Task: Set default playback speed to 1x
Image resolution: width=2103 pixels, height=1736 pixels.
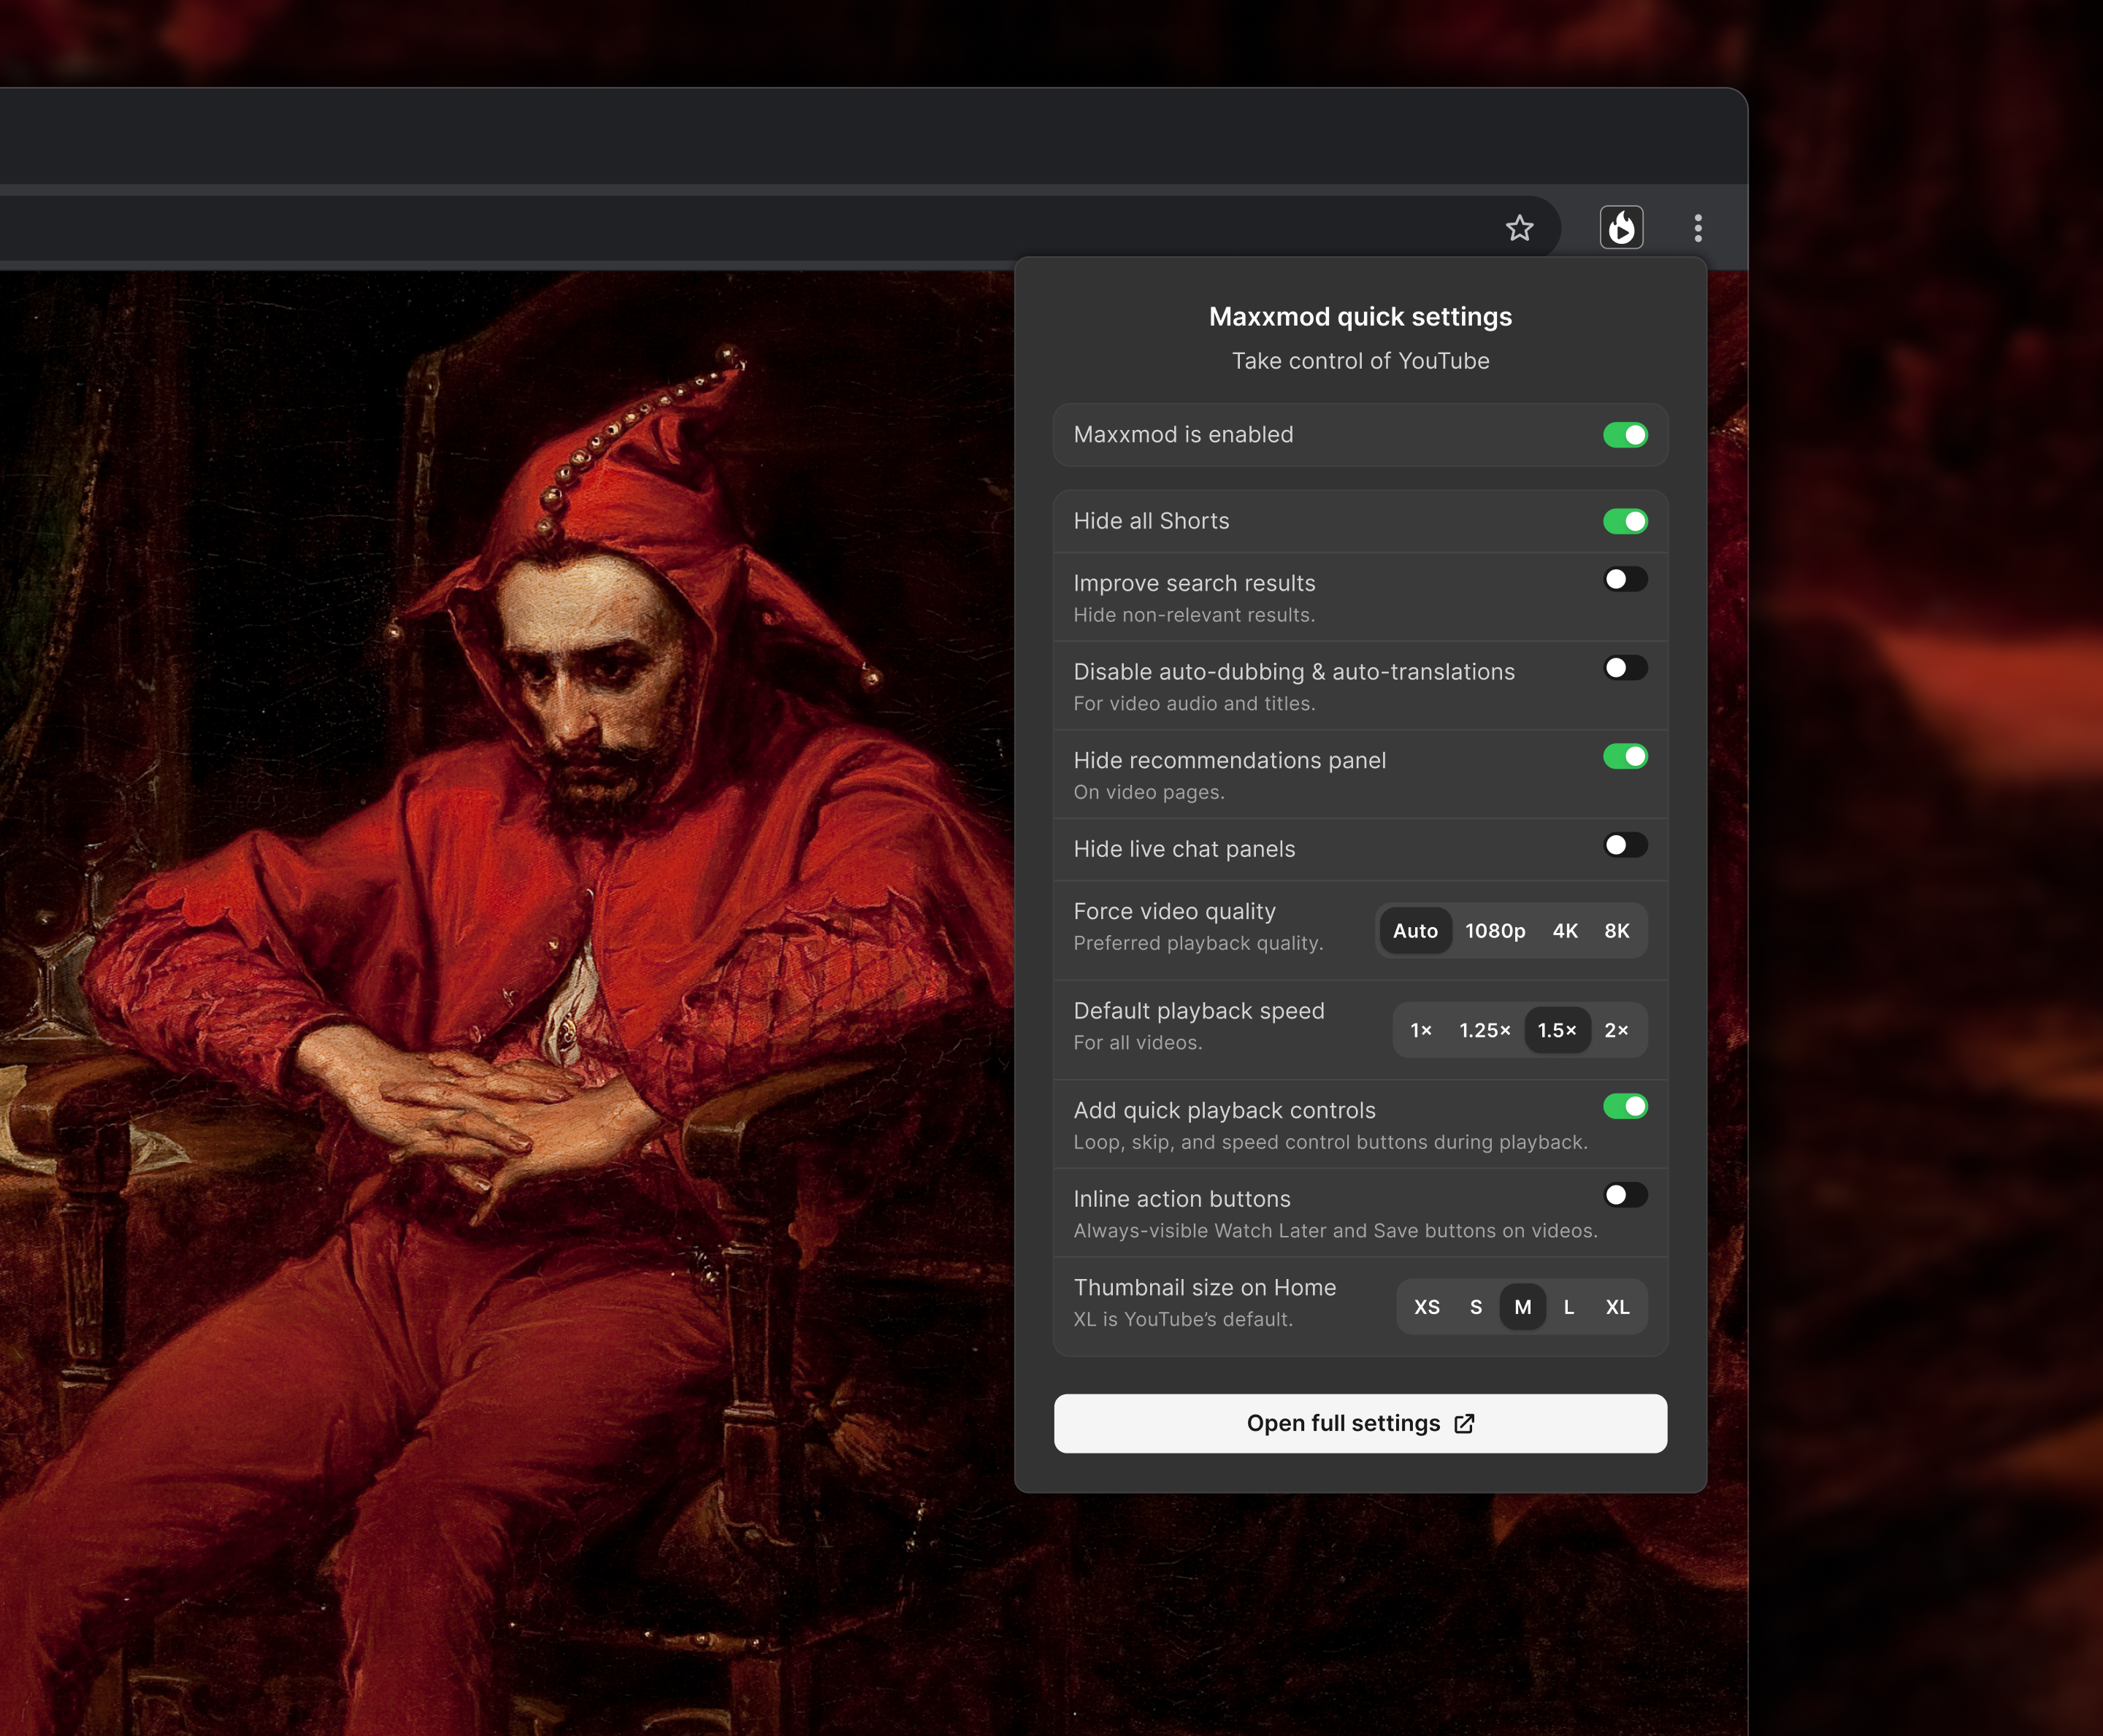Action: (x=1420, y=1030)
